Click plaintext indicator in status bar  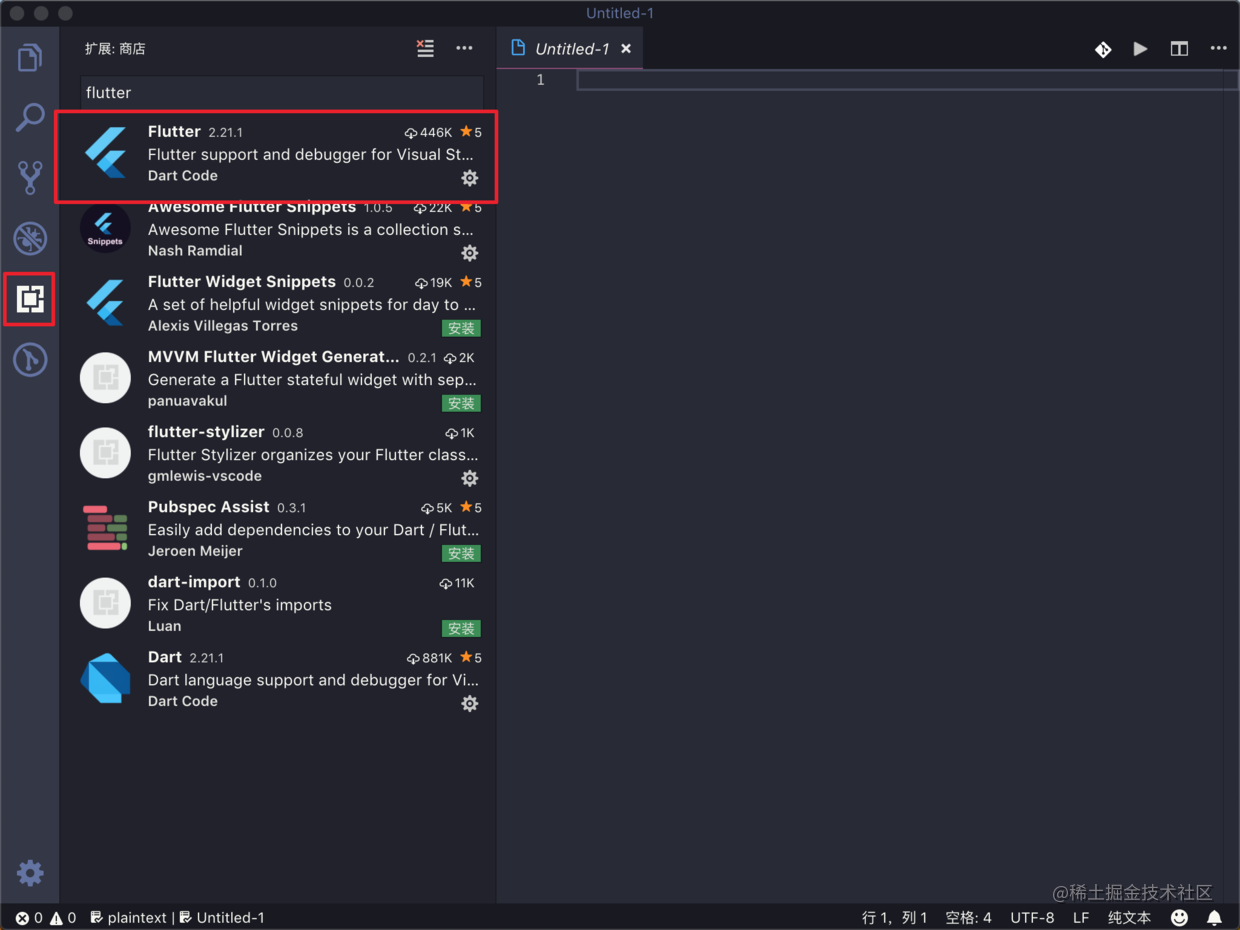[x=128, y=917]
